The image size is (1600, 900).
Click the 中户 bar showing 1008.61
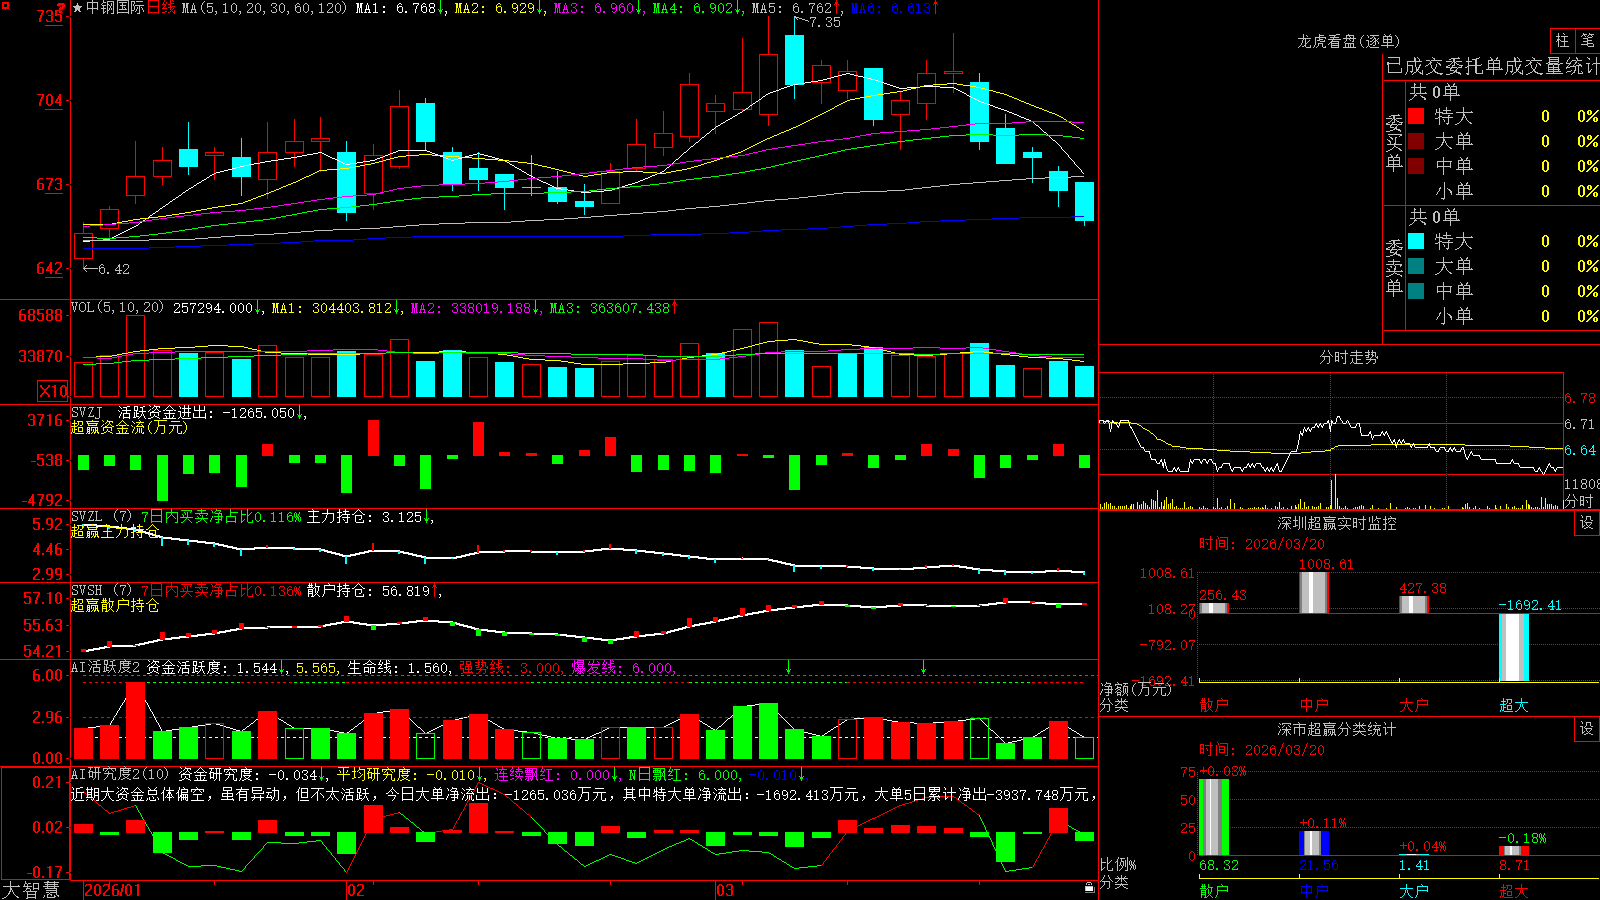(x=1314, y=592)
